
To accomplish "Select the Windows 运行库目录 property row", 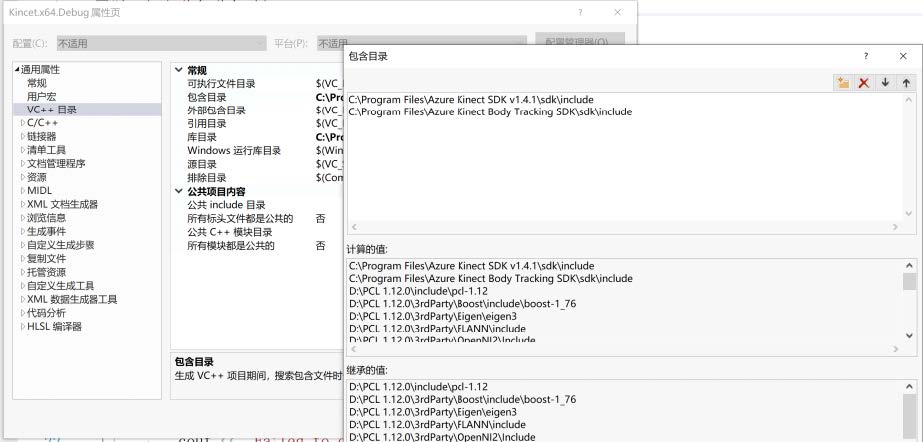I will coord(259,151).
